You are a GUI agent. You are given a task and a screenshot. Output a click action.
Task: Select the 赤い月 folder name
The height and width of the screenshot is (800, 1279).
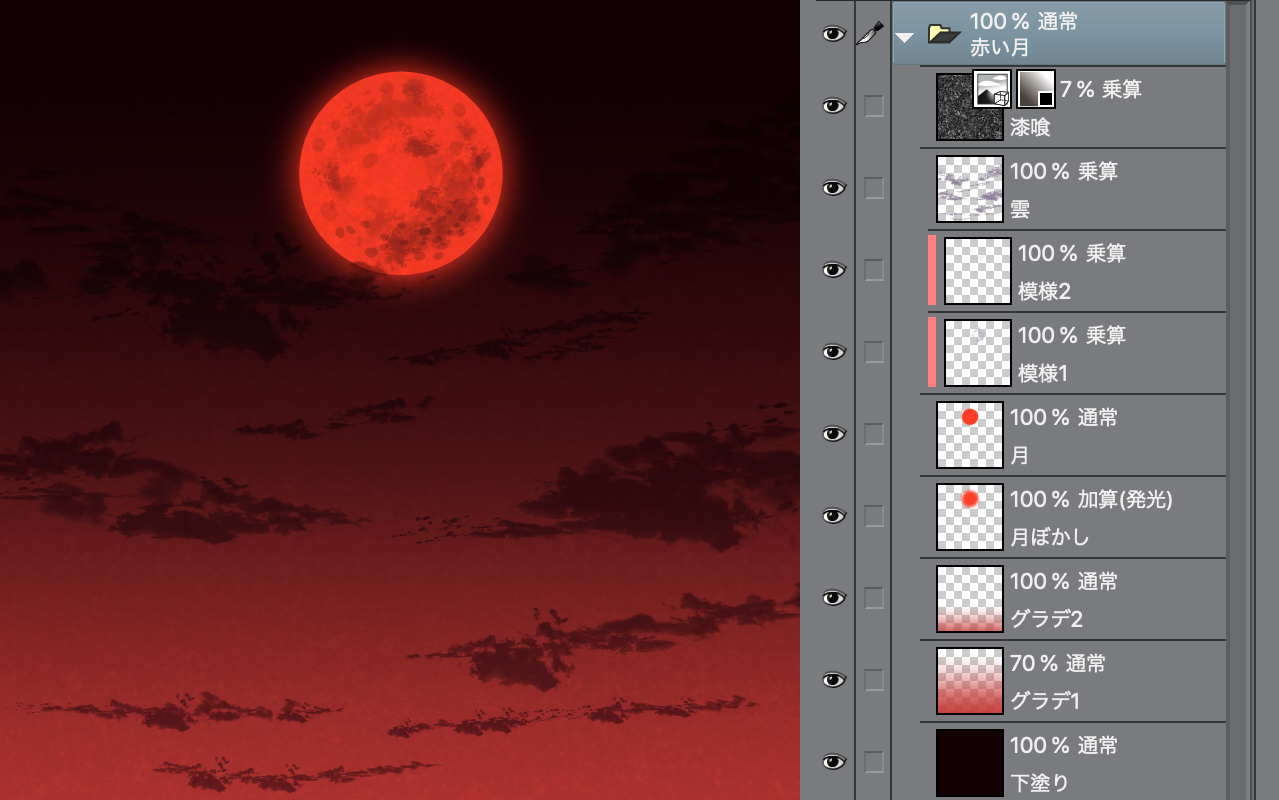point(999,47)
